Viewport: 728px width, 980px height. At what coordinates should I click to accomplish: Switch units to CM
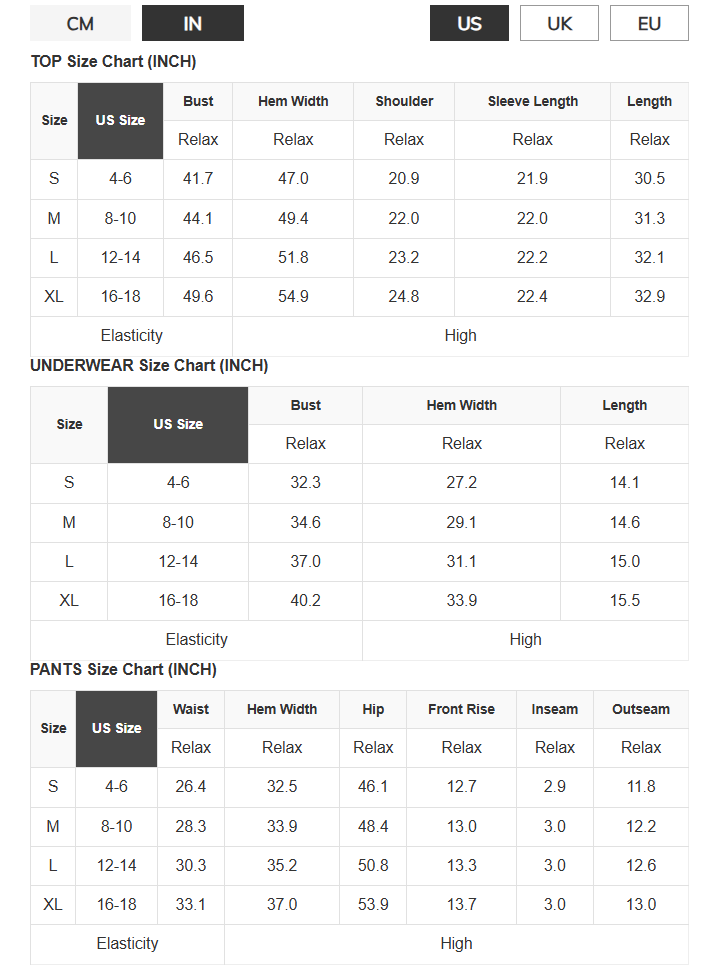(81, 24)
